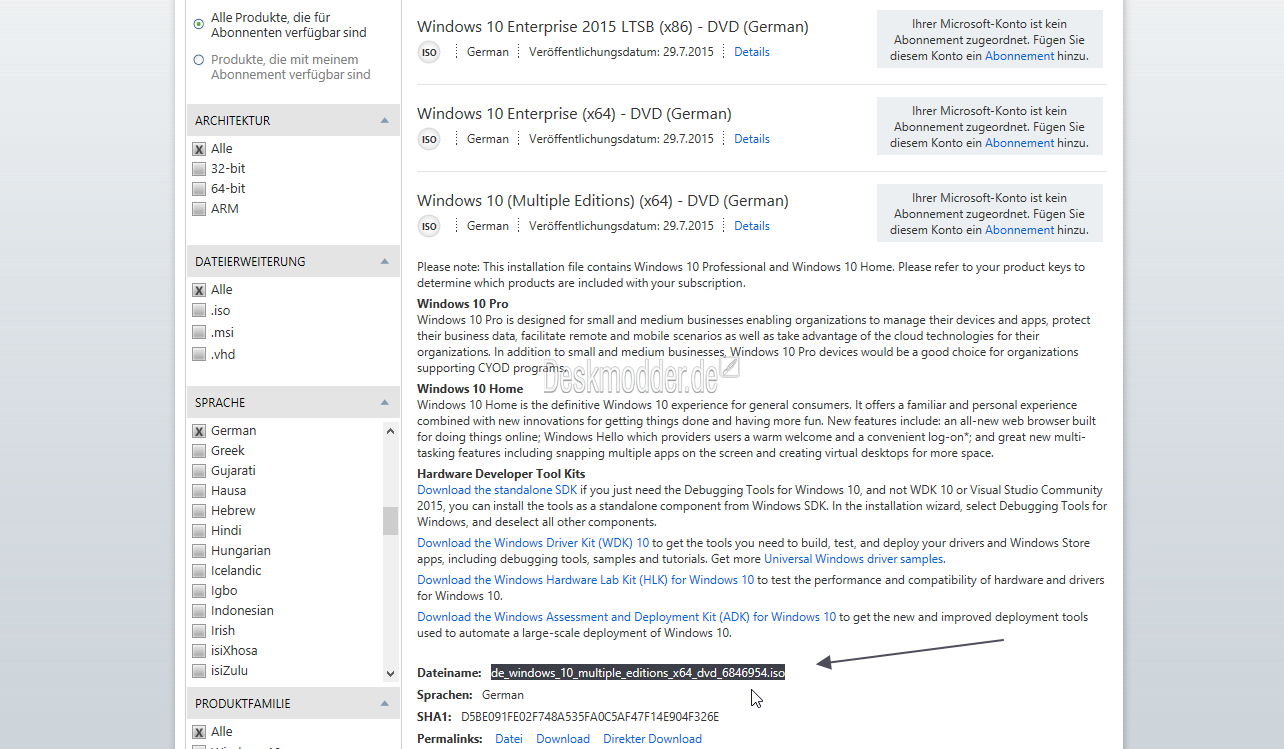Check the Hebrew language filter

[x=199, y=511]
